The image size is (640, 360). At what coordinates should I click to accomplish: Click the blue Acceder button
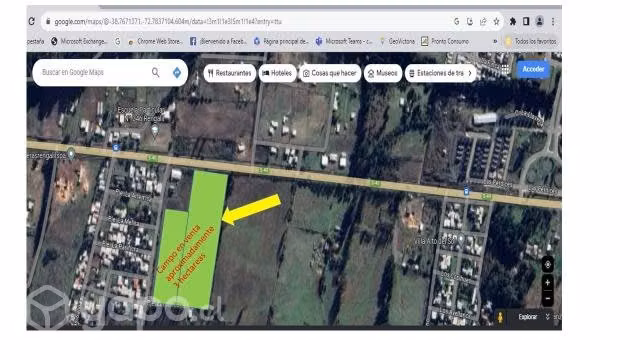click(533, 69)
